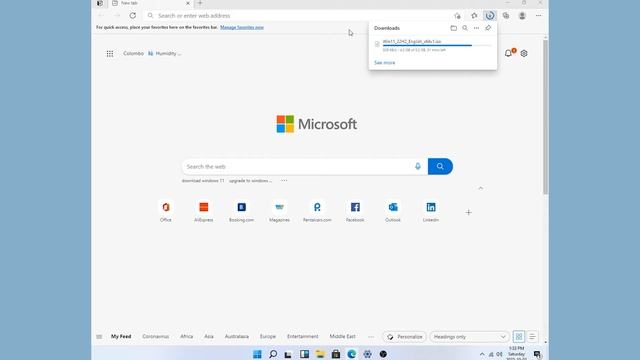Image resolution: width=640 pixels, height=360 pixels.
Task: Show more feed topics ellipsis
Action: (x=371, y=337)
